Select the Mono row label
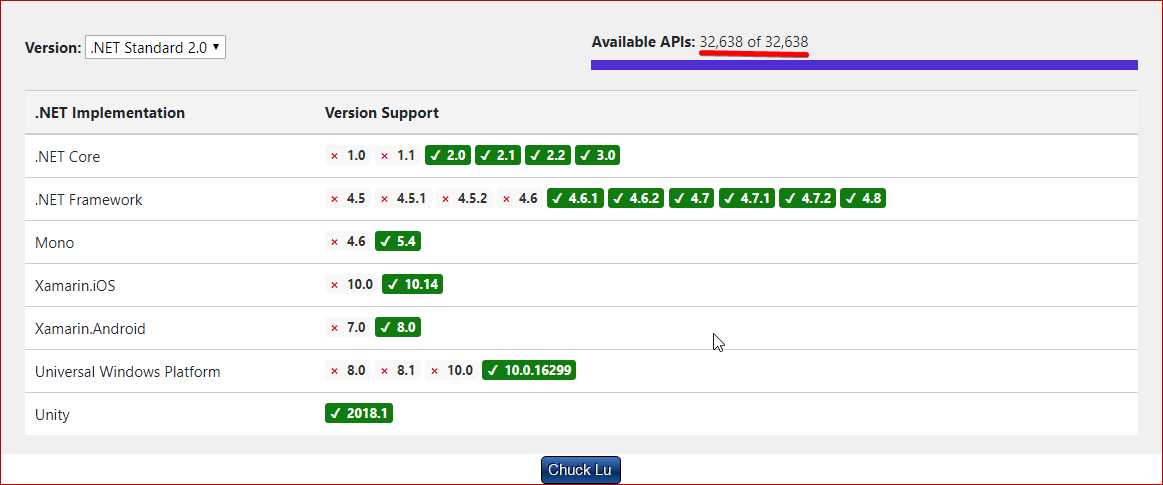The height and width of the screenshot is (485, 1163). tap(54, 242)
